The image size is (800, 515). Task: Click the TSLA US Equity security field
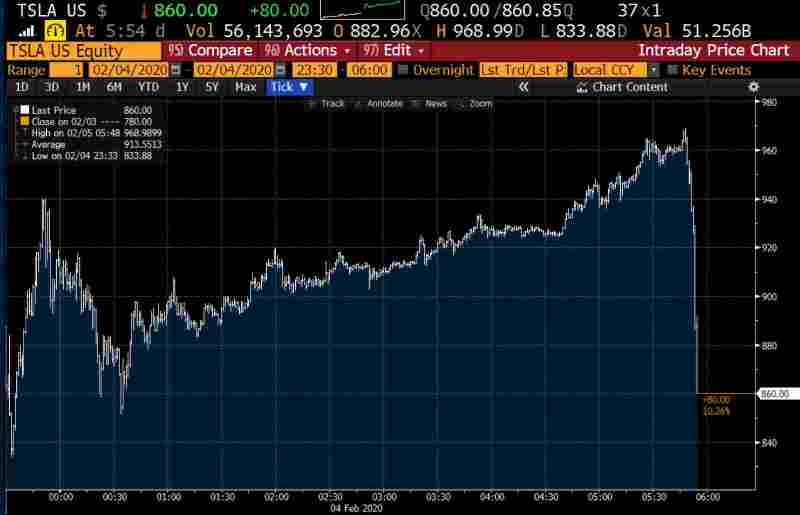84,51
